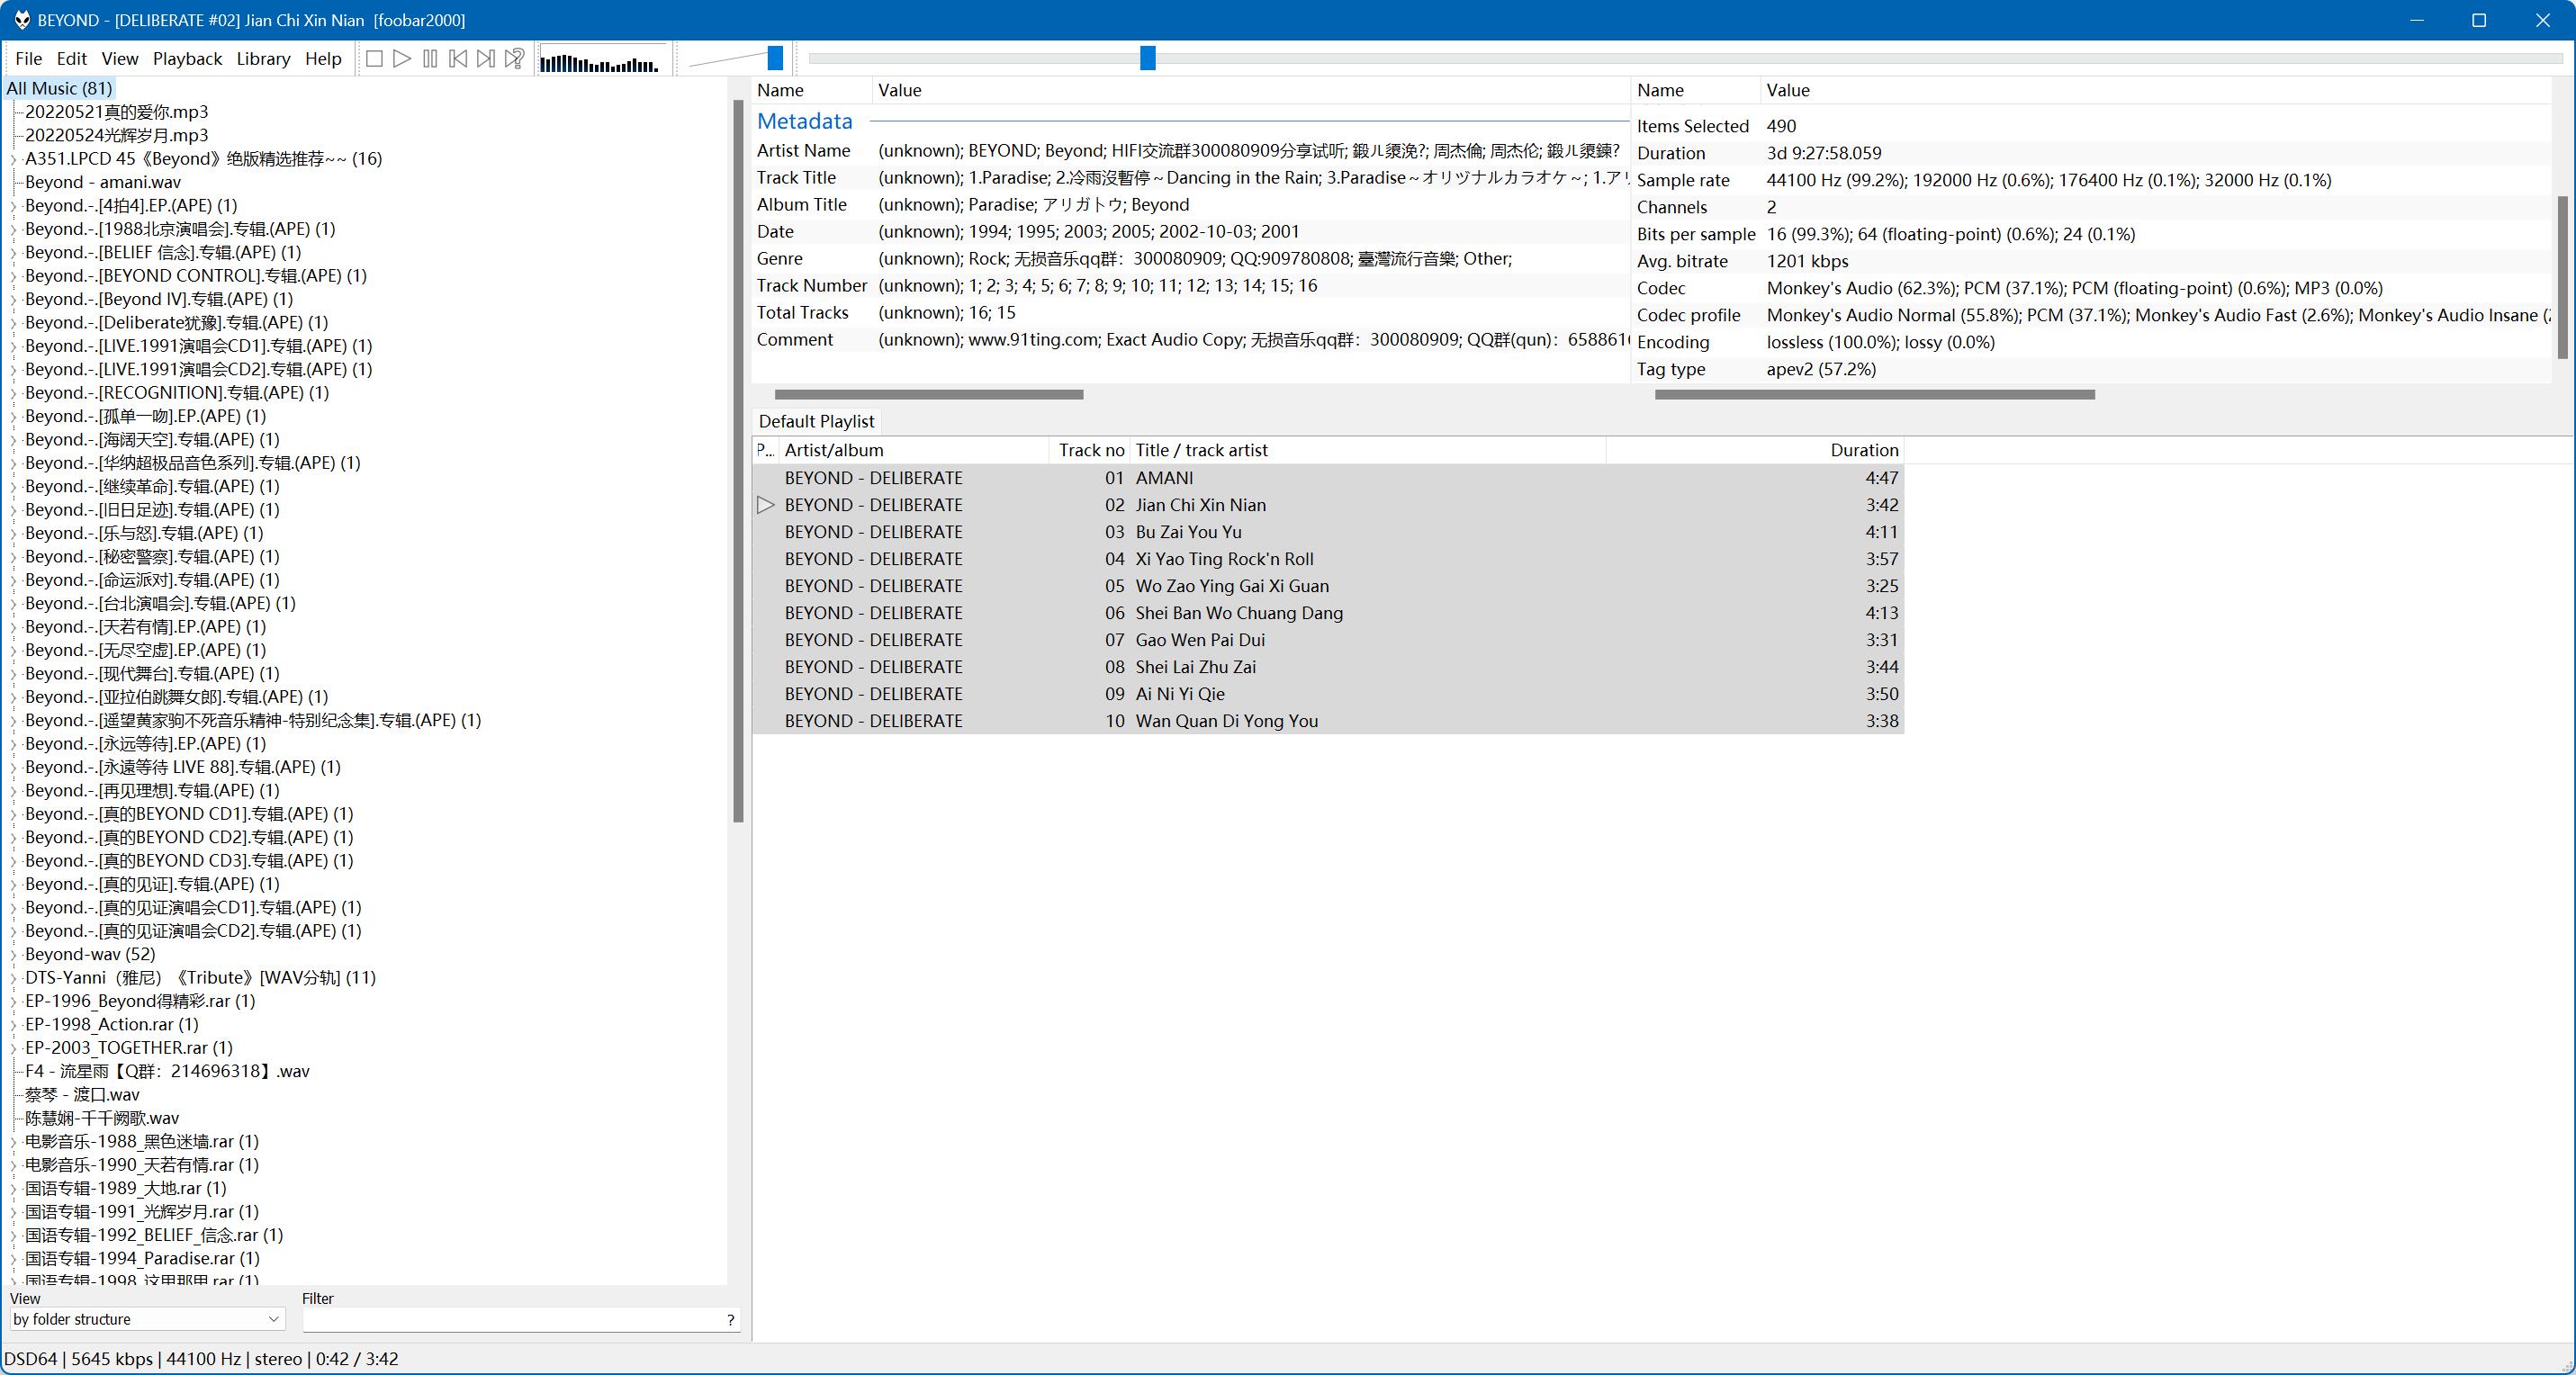Click the Genre metadata row
The width and height of the screenshot is (2576, 1375).
click(x=1191, y=259)
